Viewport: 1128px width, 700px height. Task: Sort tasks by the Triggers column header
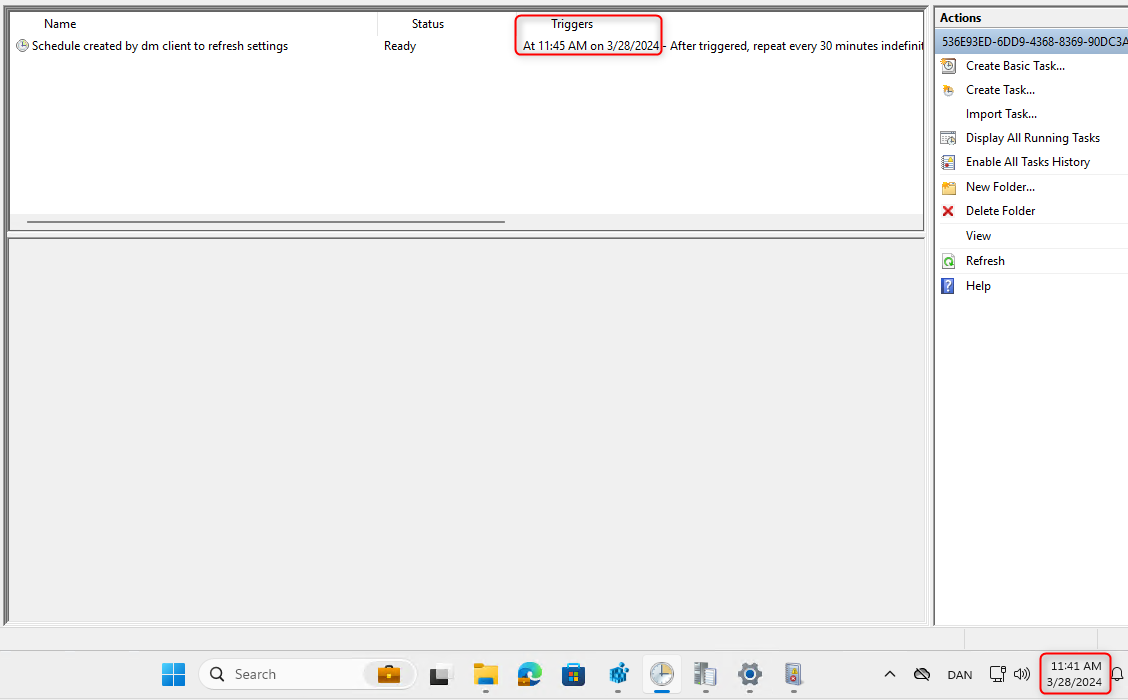click(x=572, y=24)
